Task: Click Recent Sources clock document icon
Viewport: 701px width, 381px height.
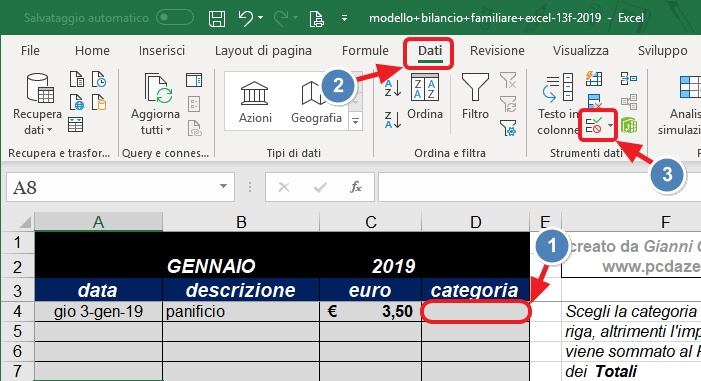Action: tap(99, 79)
